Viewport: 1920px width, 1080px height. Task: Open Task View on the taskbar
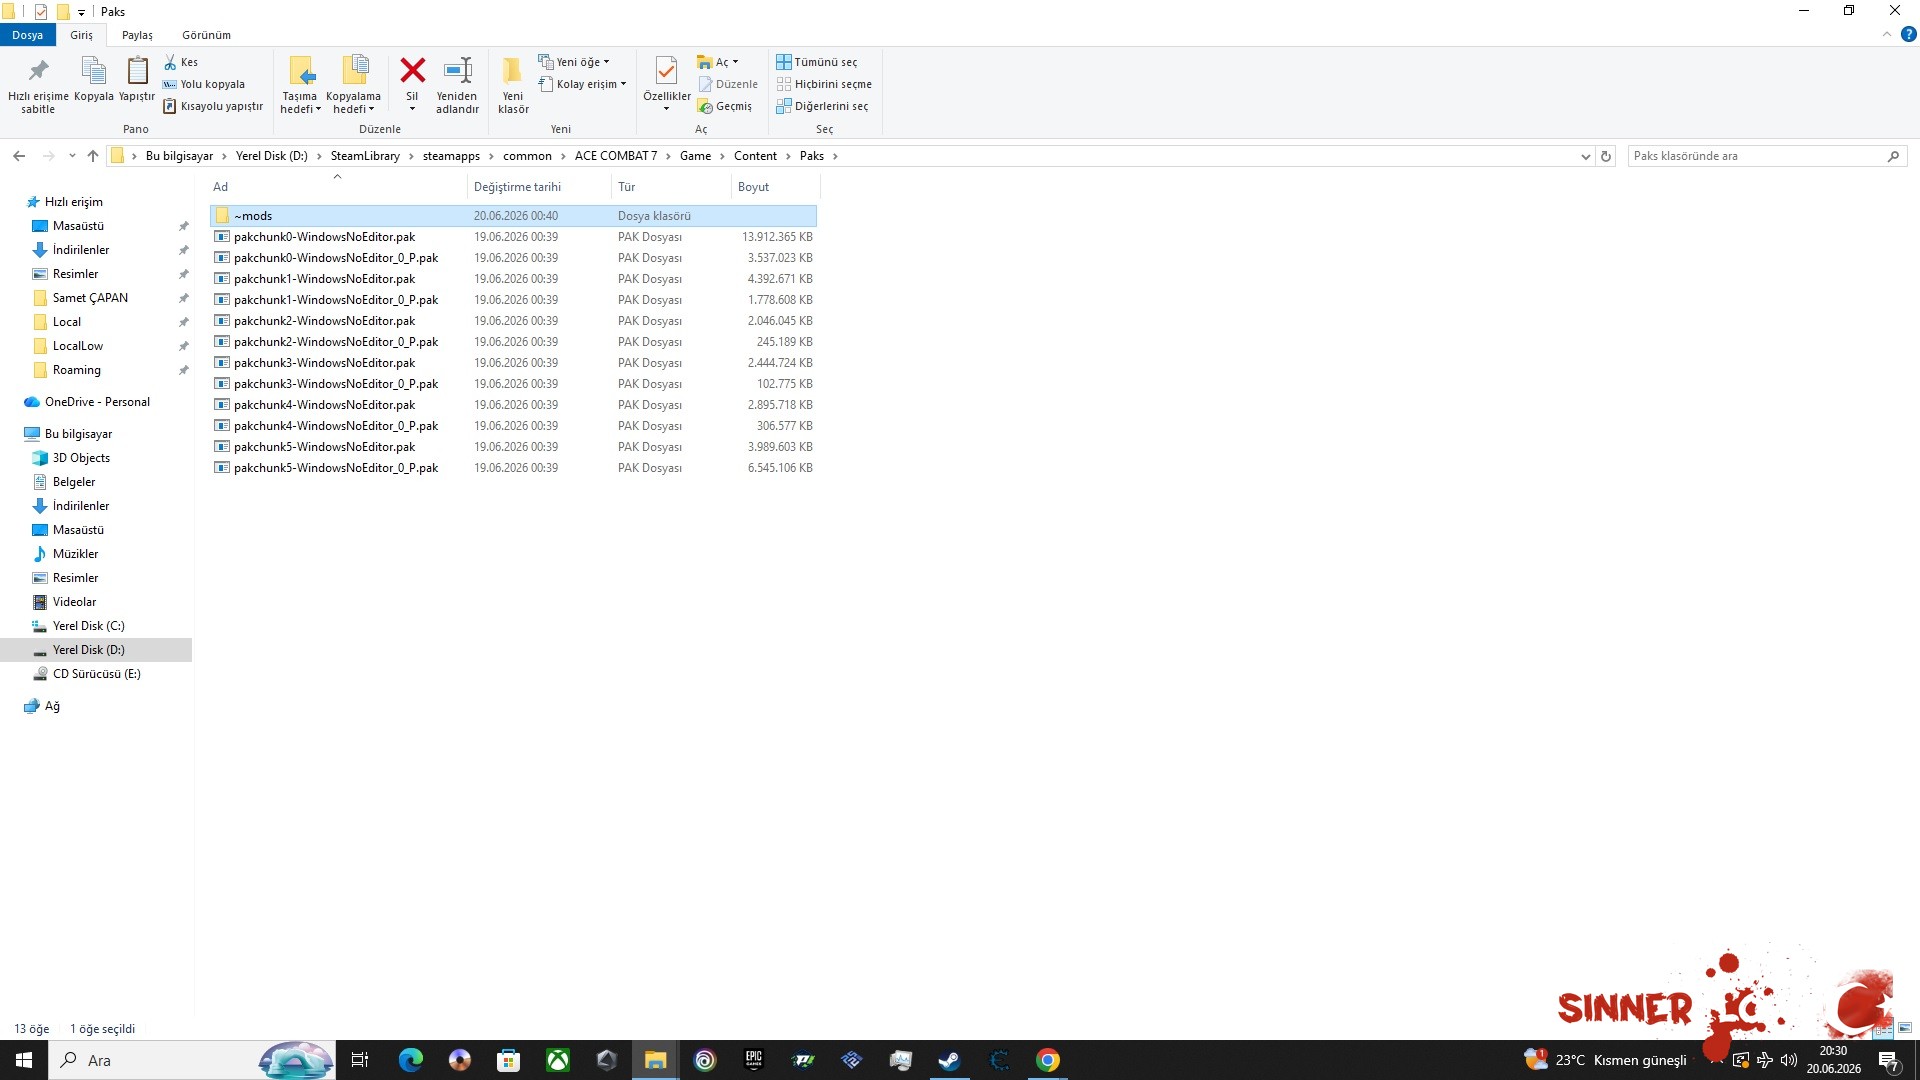360,1060
